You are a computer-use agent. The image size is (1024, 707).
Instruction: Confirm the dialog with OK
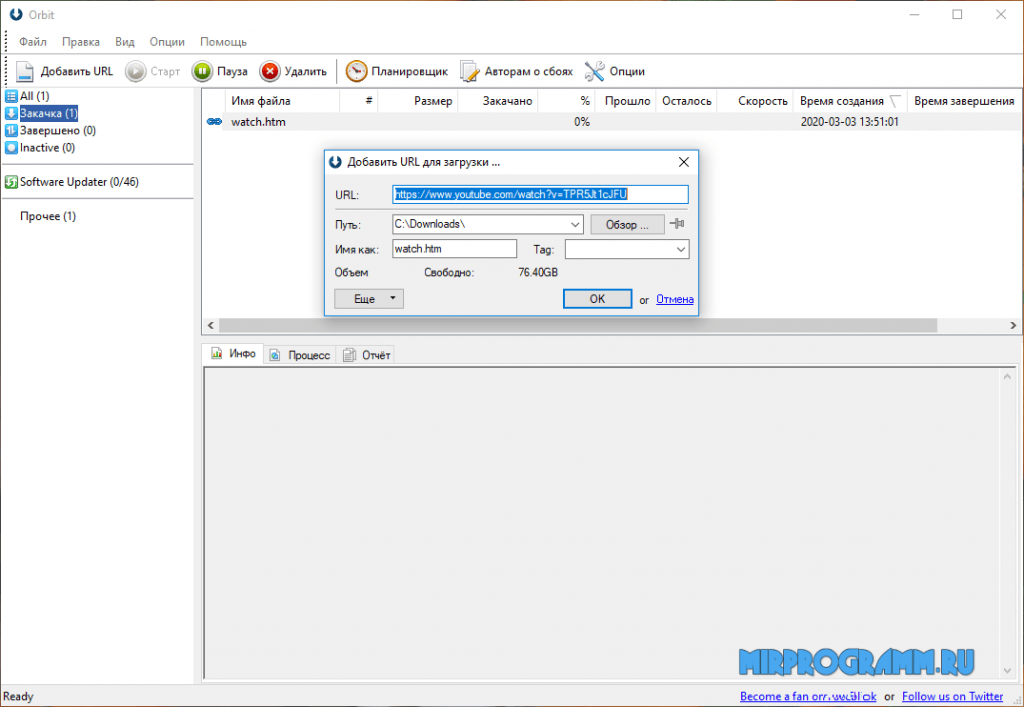click(597, 299)
